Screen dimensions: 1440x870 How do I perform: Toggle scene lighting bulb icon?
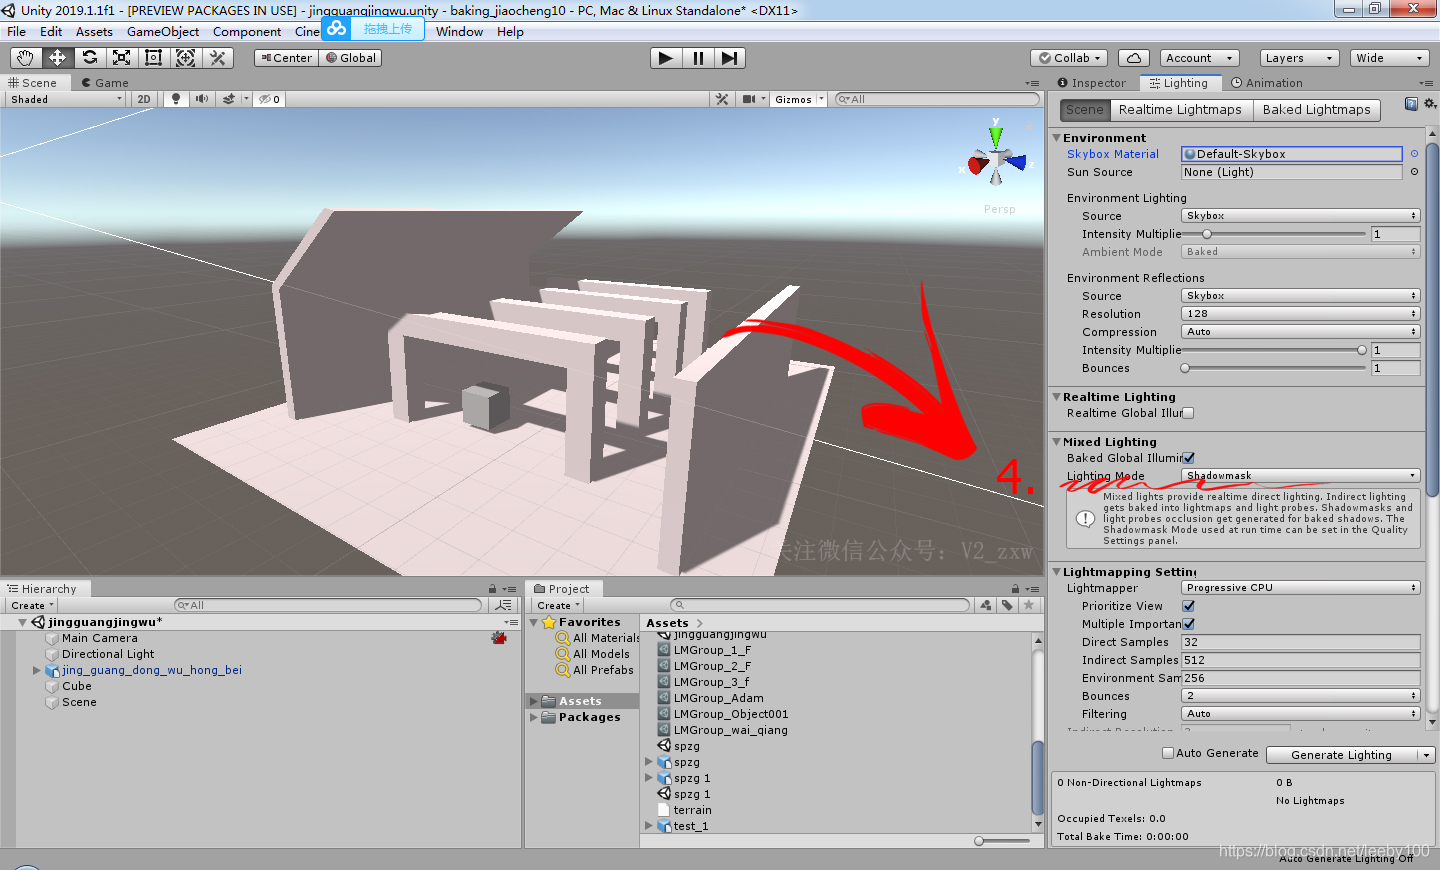click(176, 99)
